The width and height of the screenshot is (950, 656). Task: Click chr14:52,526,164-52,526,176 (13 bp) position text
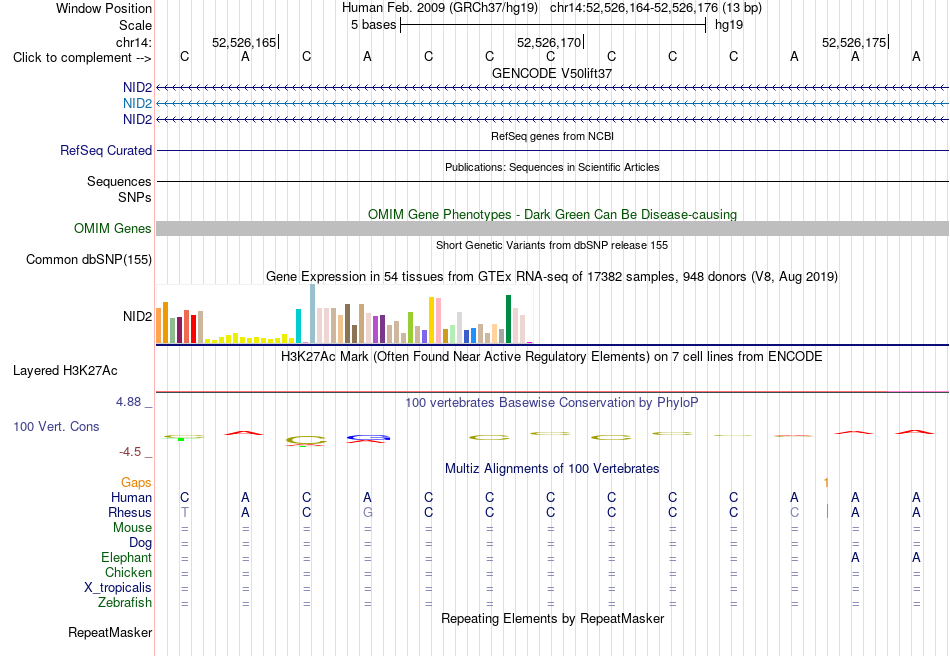tap(656, 8)
